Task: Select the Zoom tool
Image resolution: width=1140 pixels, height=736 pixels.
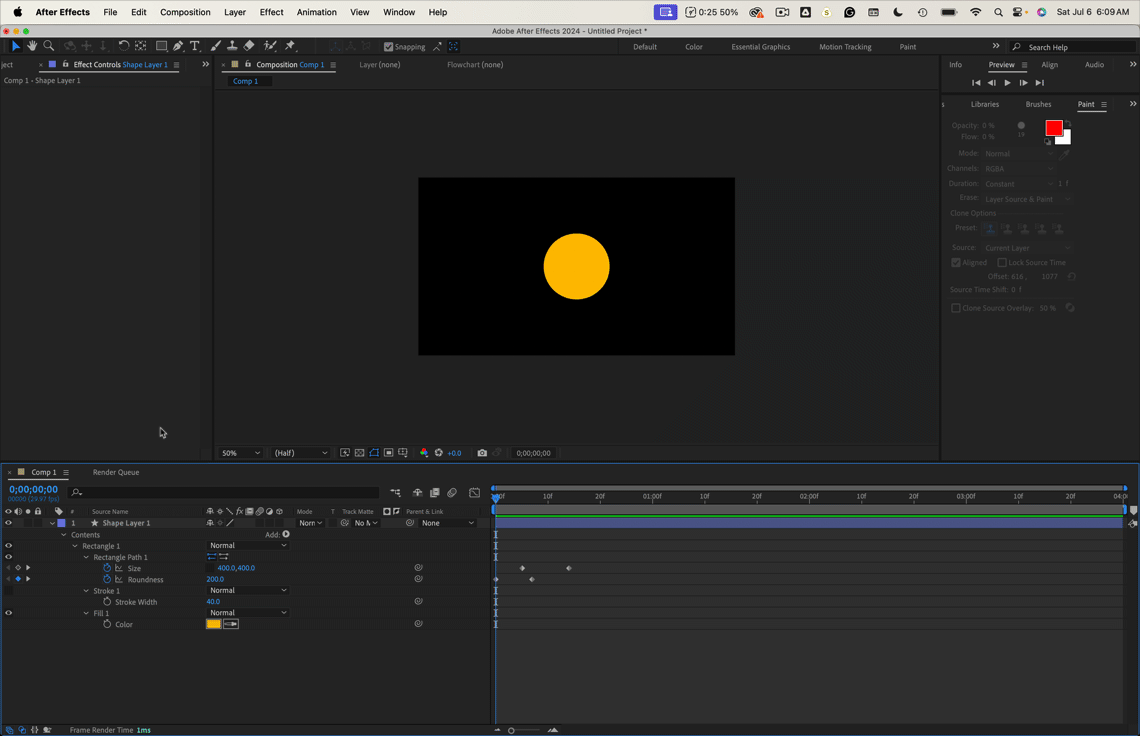Action: (47, 45)
